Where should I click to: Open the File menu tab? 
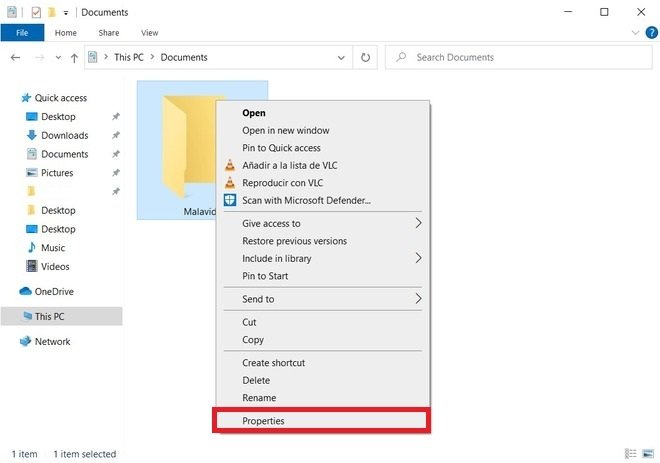[22, 33]
